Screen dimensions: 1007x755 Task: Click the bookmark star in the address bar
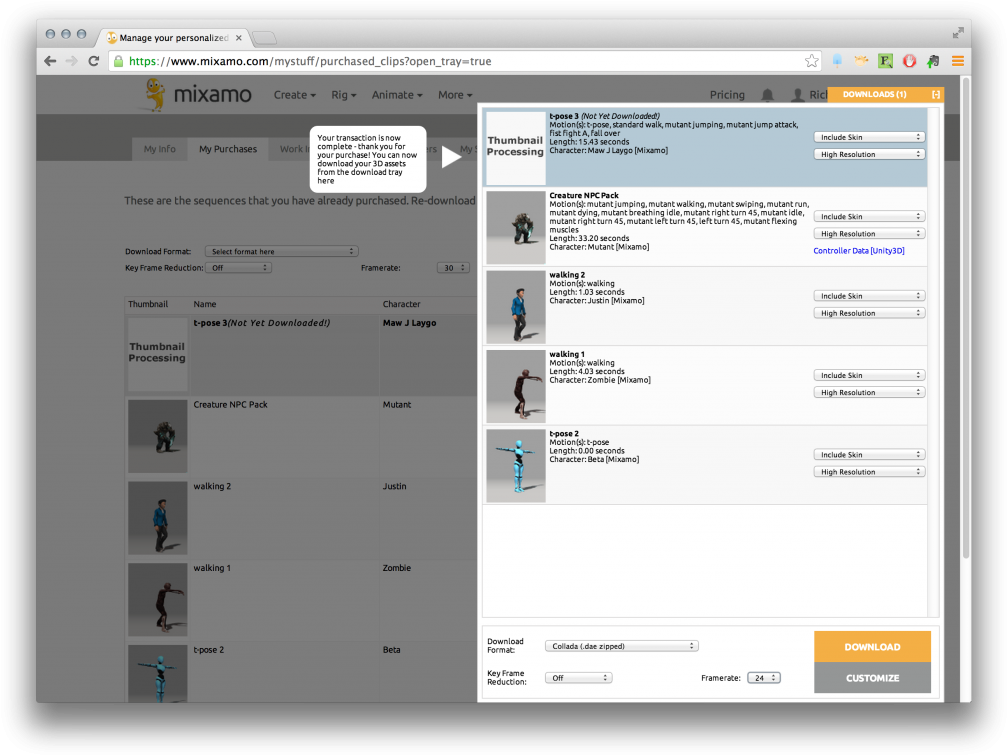[x=812, y=60]
